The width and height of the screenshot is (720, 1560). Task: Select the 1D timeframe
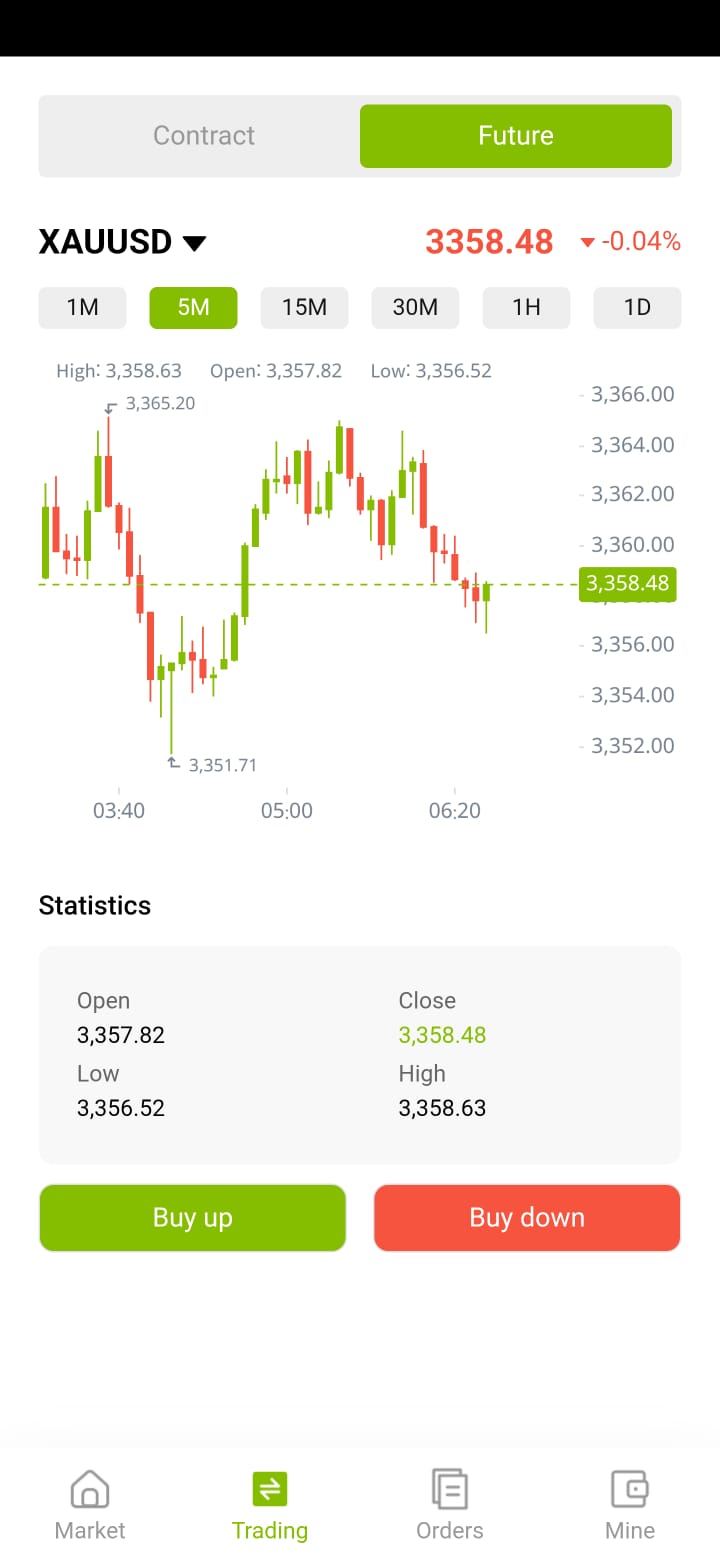pos(637,308)
